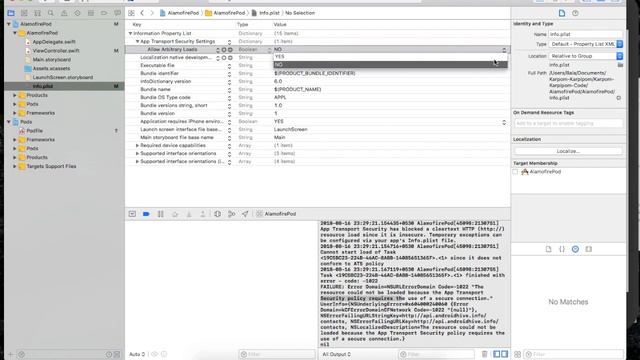Click the Simulate Location arrow icon
Screen dimensions: 640x360
pyautogui.click(x=245, y=214)
